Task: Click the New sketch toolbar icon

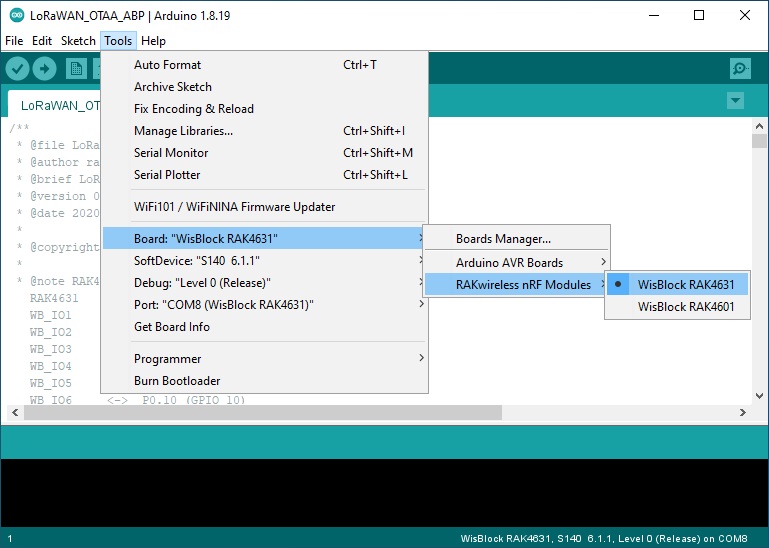Action: click(x=76, y=69)
